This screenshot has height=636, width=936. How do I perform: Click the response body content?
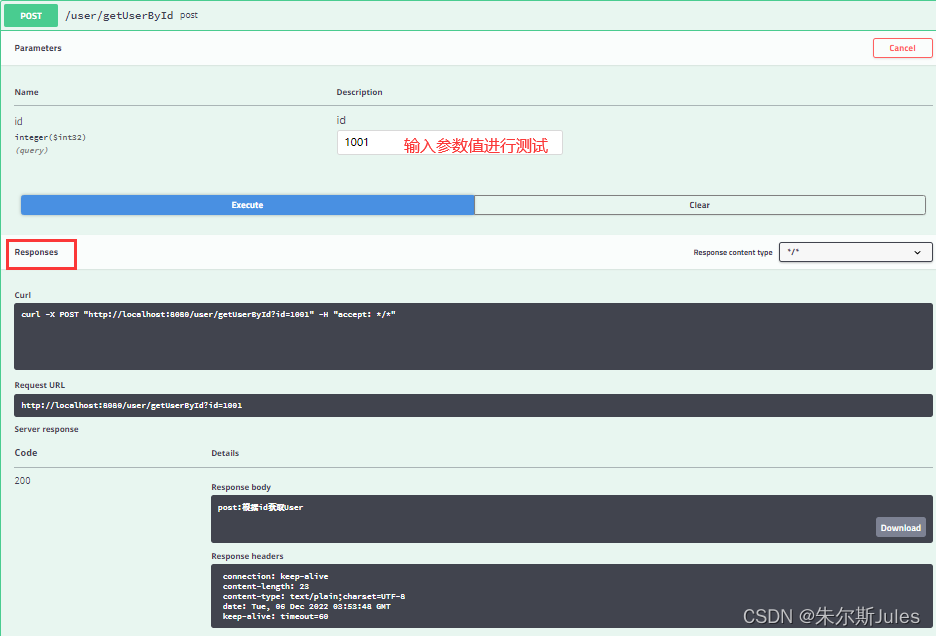click(260, 507)
